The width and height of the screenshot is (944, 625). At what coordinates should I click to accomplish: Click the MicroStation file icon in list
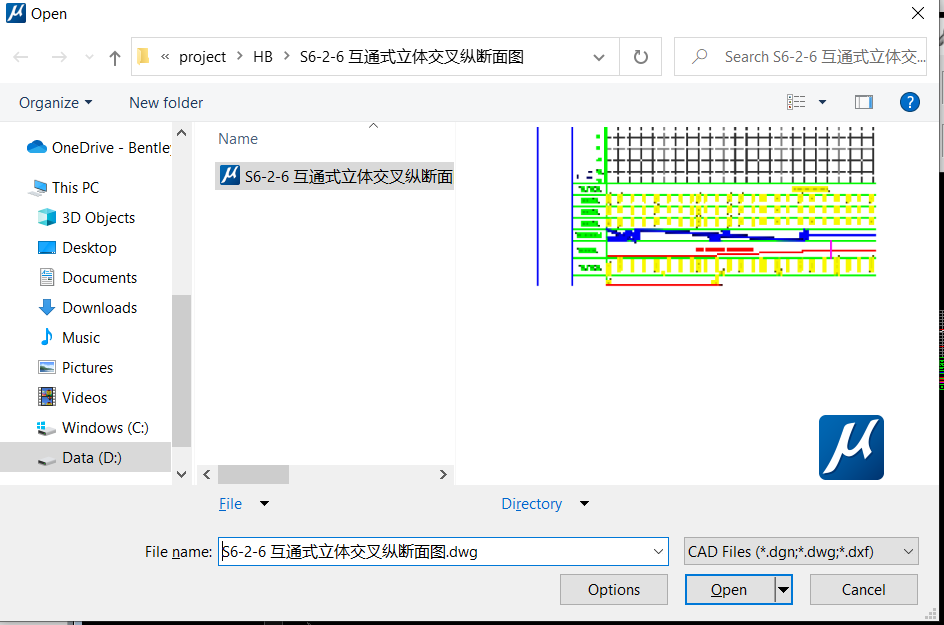(x=229, y=177)
